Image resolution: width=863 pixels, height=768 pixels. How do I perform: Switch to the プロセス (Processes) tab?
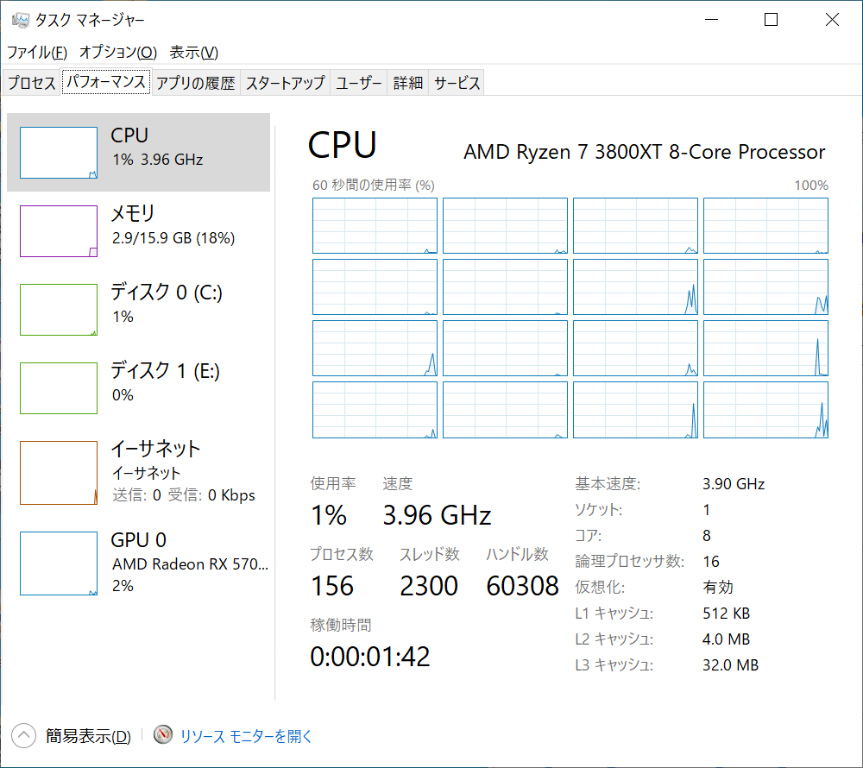point(32,83)
